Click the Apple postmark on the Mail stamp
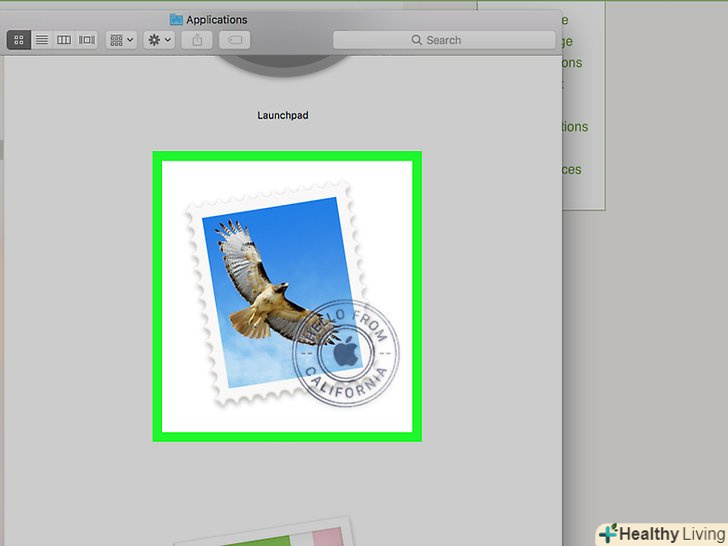The image size is (728, 546). [346, 353]
